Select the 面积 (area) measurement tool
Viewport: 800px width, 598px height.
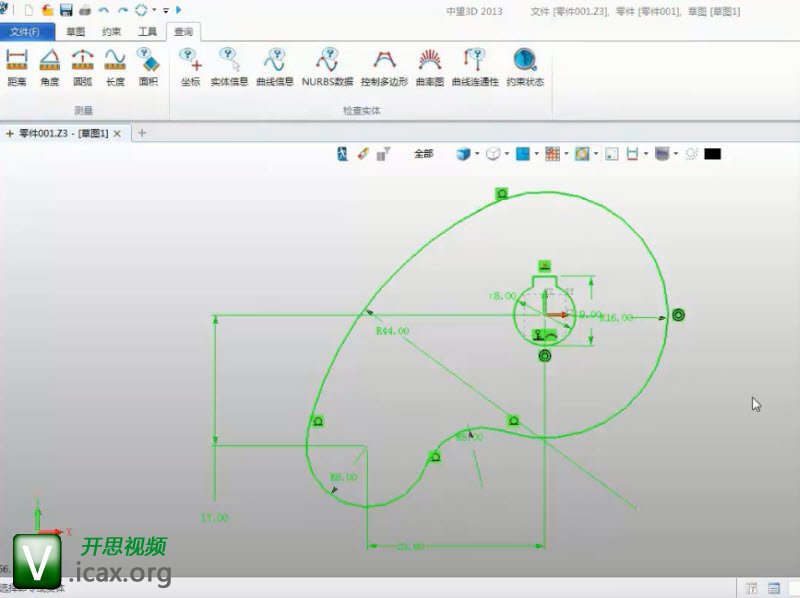tap(148, 67)
